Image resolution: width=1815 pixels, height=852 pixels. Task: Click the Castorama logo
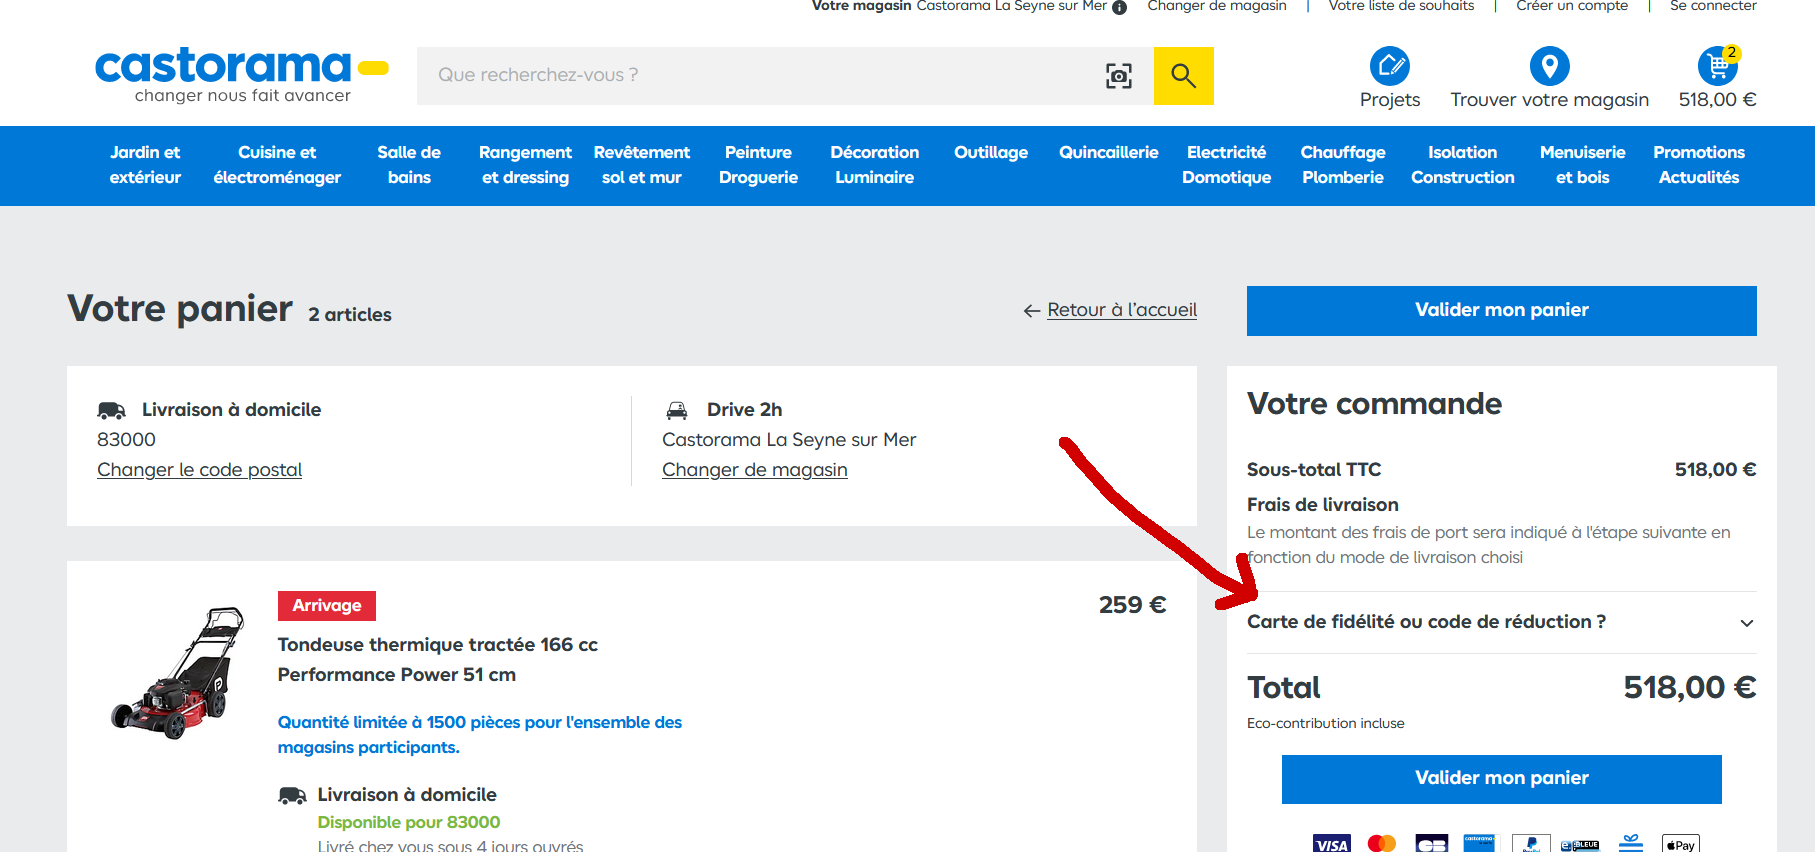pos(241,74)
